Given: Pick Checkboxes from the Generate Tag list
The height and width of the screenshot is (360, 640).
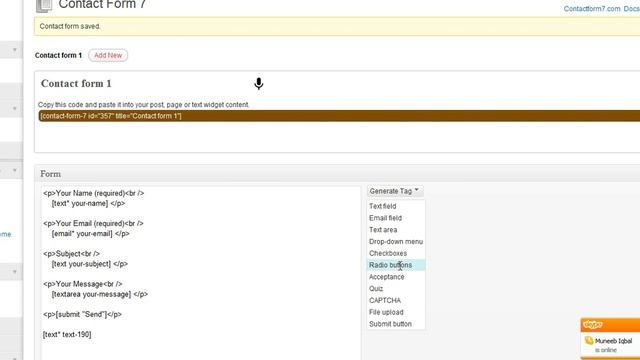Looking at the screenshot, I should click(388, 253).
